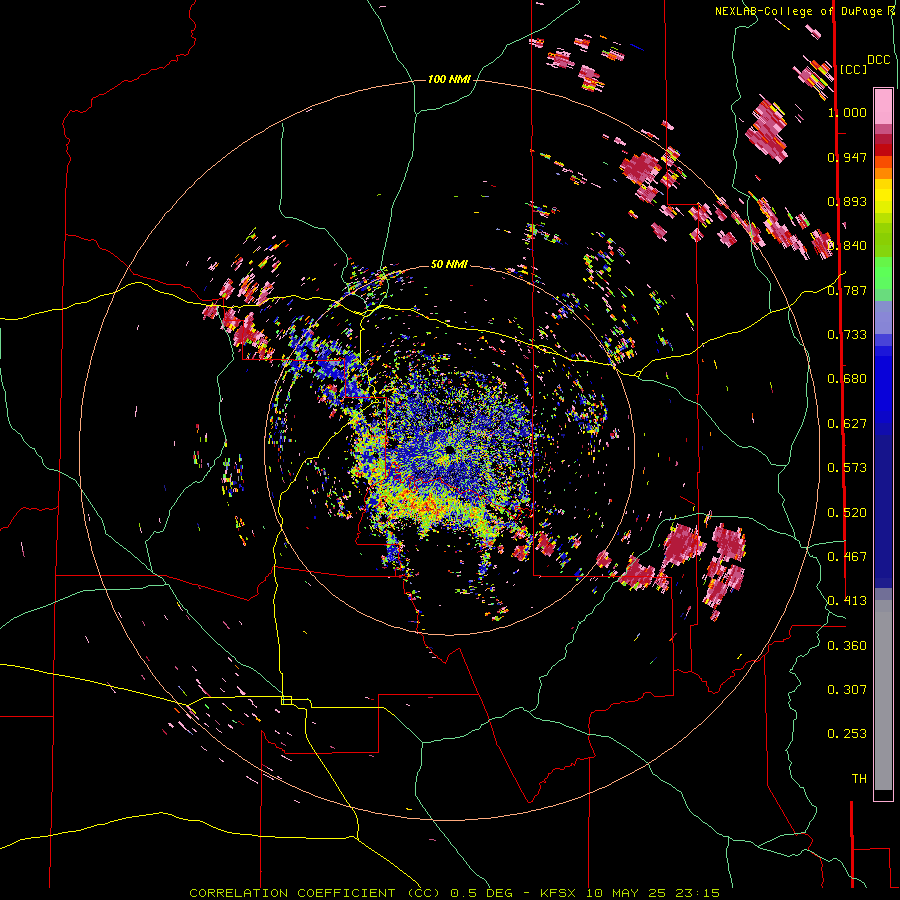The height and width of the screenshot is (900, 900).
Task: Click the 0.787 scale value
Action: (847, 290)
